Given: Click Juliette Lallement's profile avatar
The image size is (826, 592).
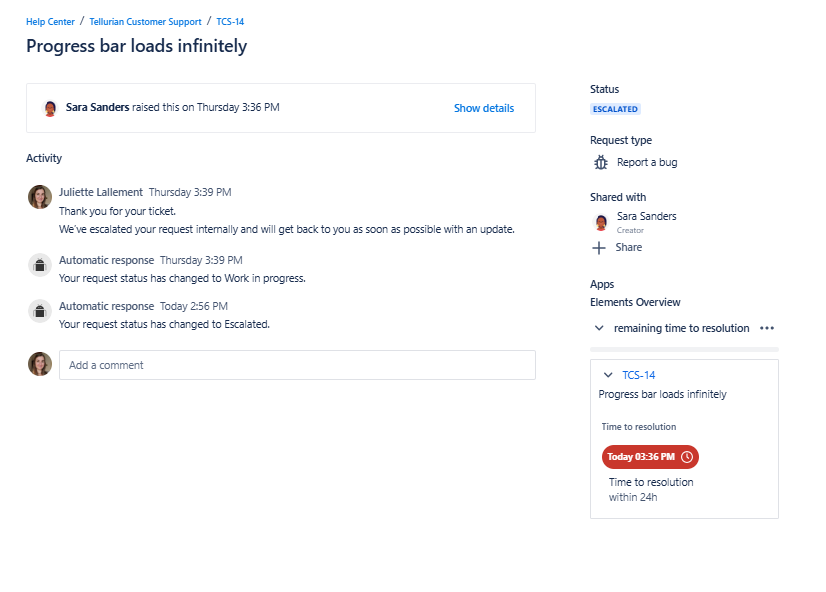Looking at the screenshot, I should (39, 196).
